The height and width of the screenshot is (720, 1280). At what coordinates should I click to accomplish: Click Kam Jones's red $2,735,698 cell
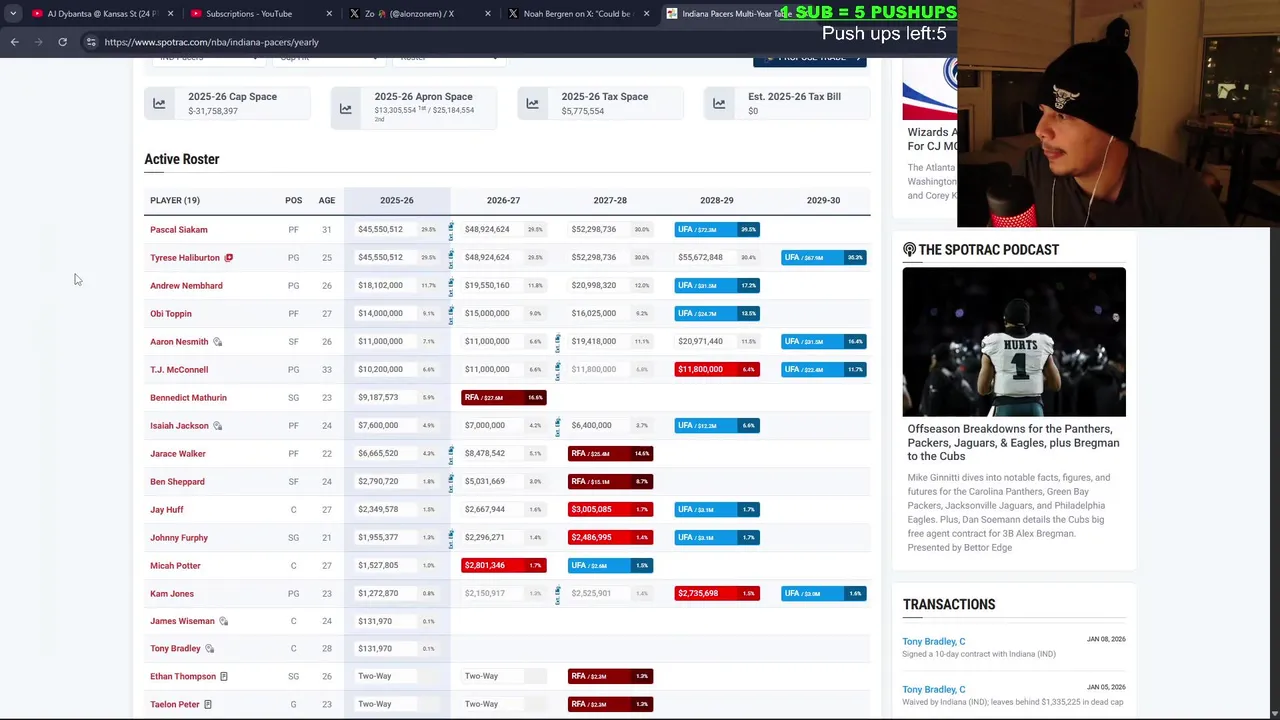(x=717, y=594)
